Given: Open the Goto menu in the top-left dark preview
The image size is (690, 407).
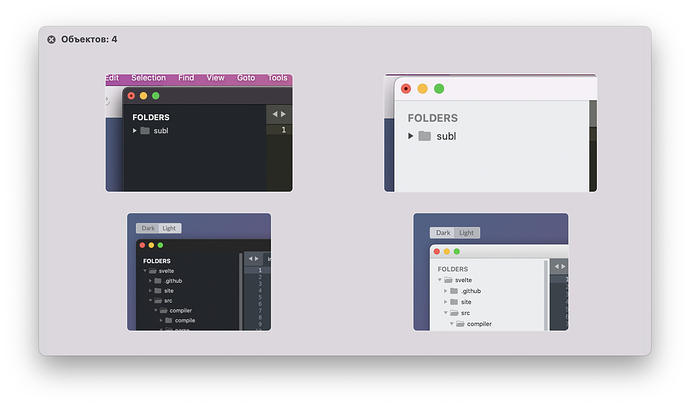Looking at the screenshot, I should click(x=246, y=78).
